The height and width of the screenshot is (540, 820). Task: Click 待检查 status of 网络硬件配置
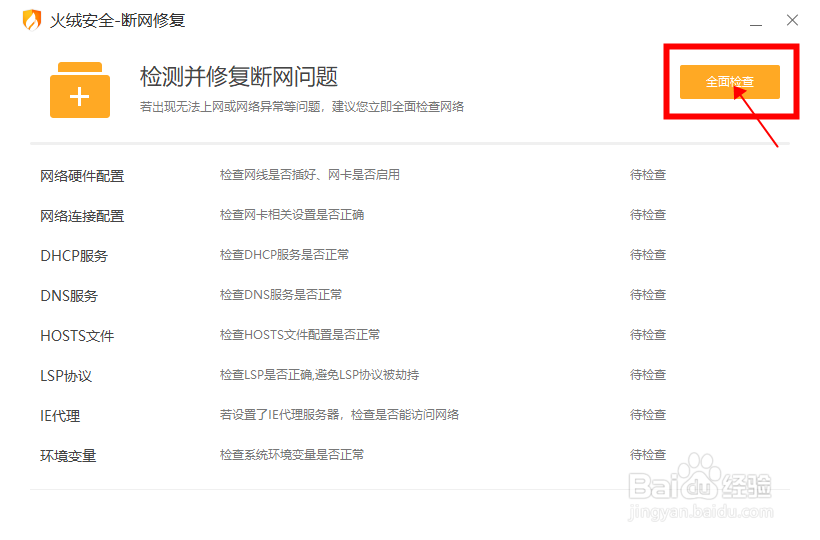pos(648,175)
